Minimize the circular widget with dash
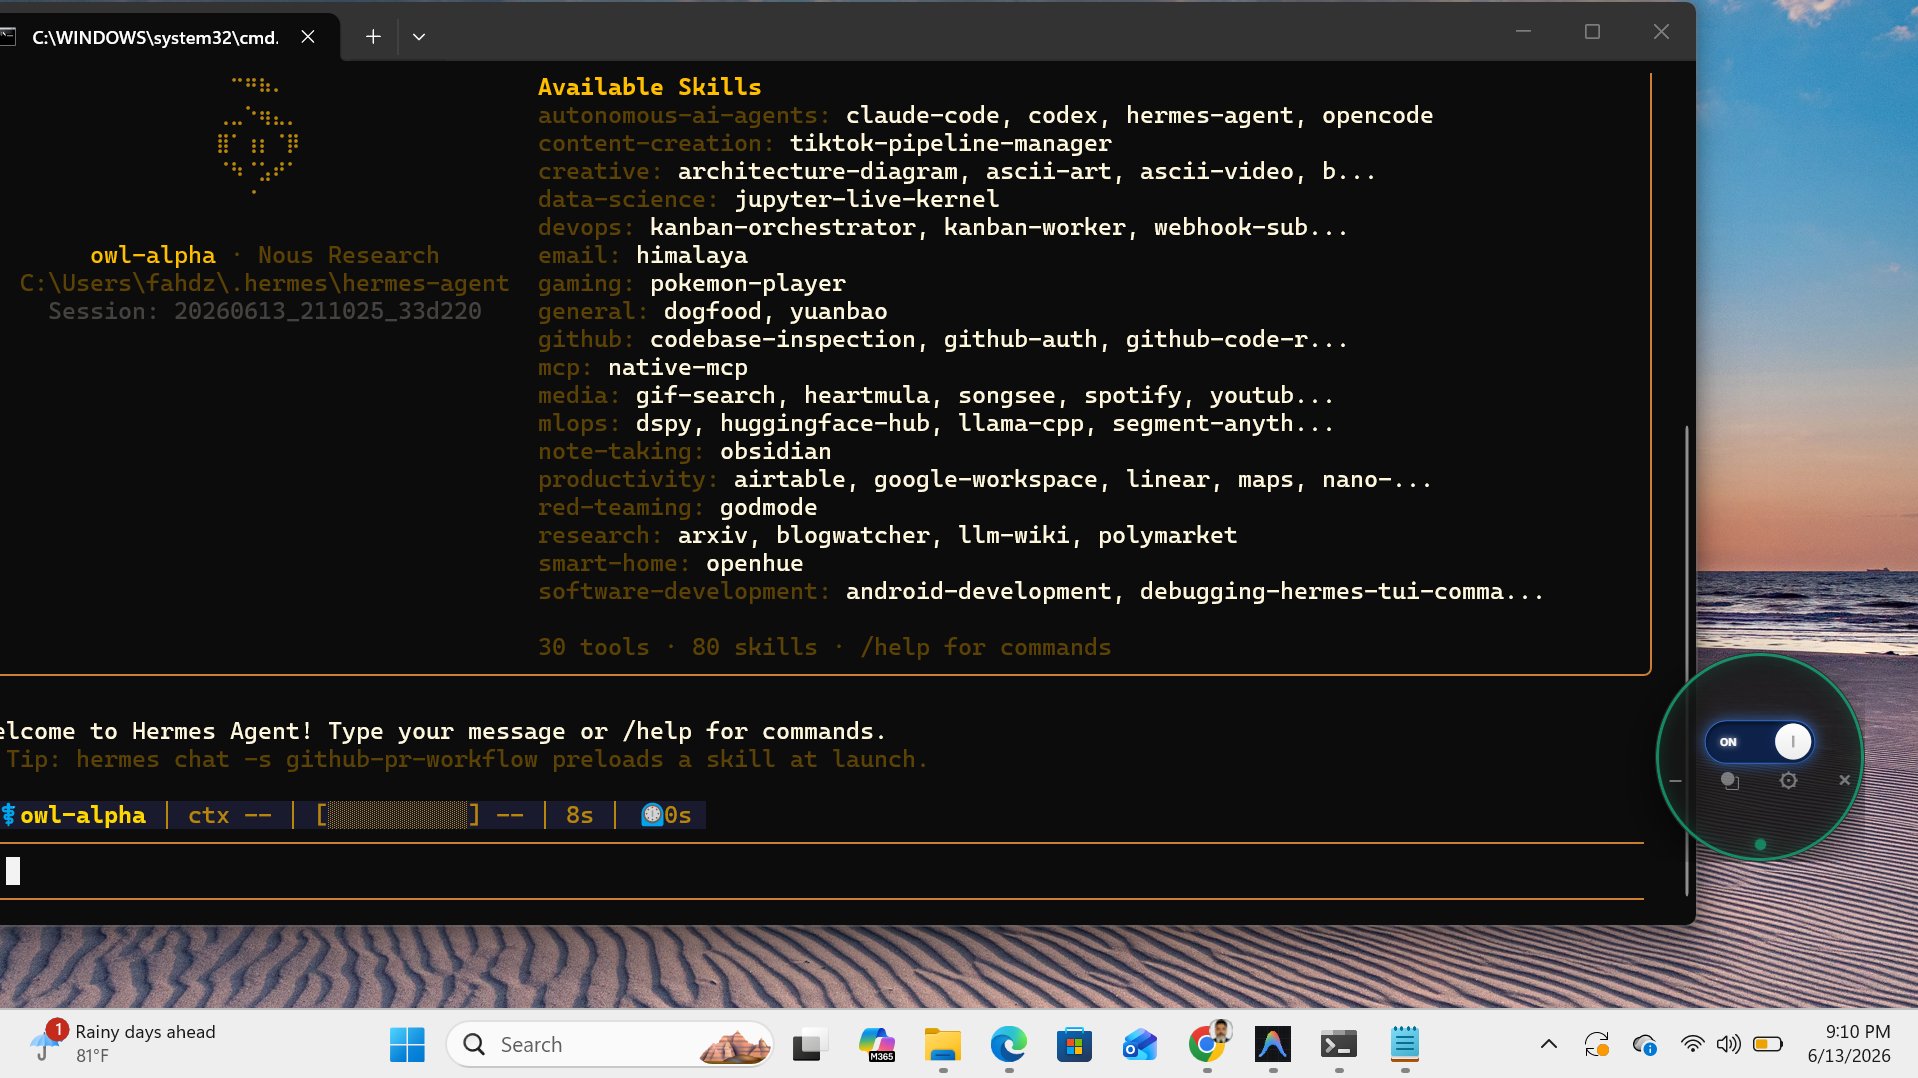The width and height of the screenshot is (1918, 1078). click(x=1675, y=781)
